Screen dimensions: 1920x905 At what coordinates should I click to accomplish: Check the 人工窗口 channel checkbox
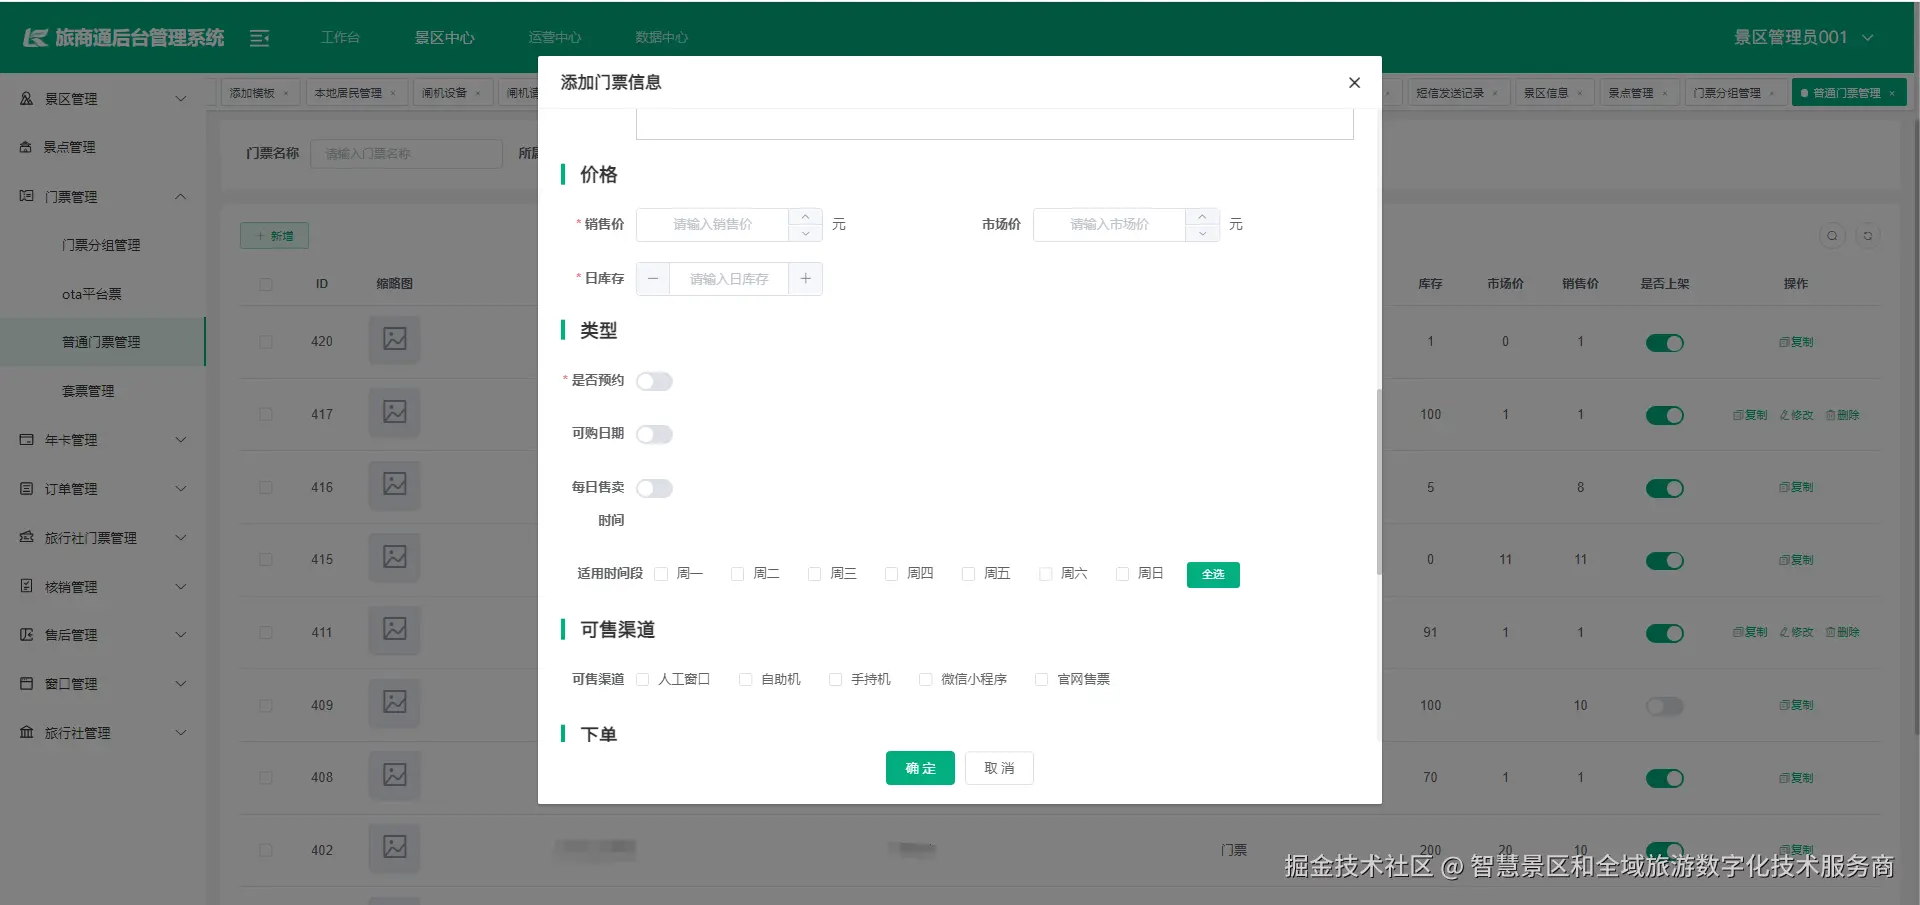pyautogui.click(x=643, y=680)
